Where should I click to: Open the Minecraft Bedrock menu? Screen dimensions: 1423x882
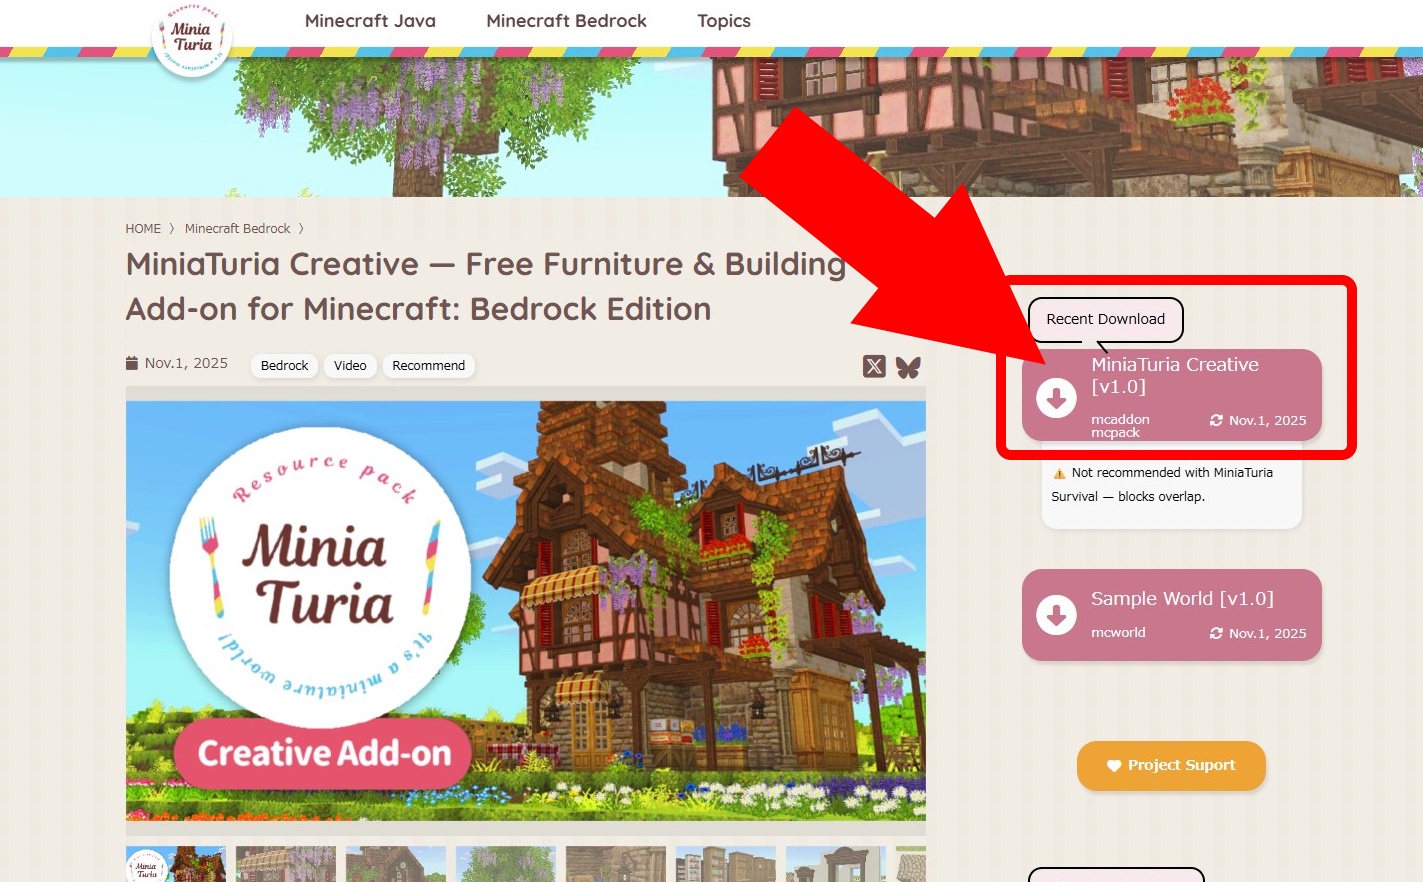tap(566, 21)
